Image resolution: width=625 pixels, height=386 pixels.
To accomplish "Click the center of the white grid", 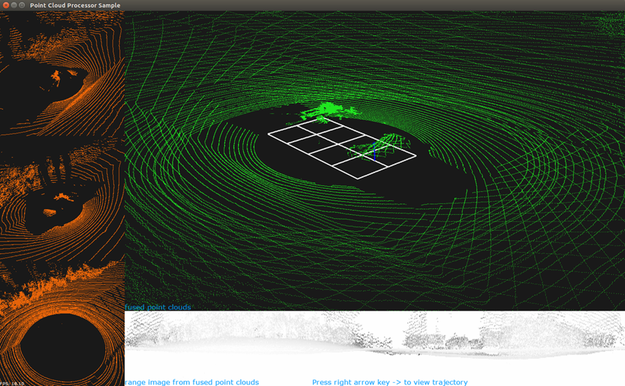I will point(342,148).
